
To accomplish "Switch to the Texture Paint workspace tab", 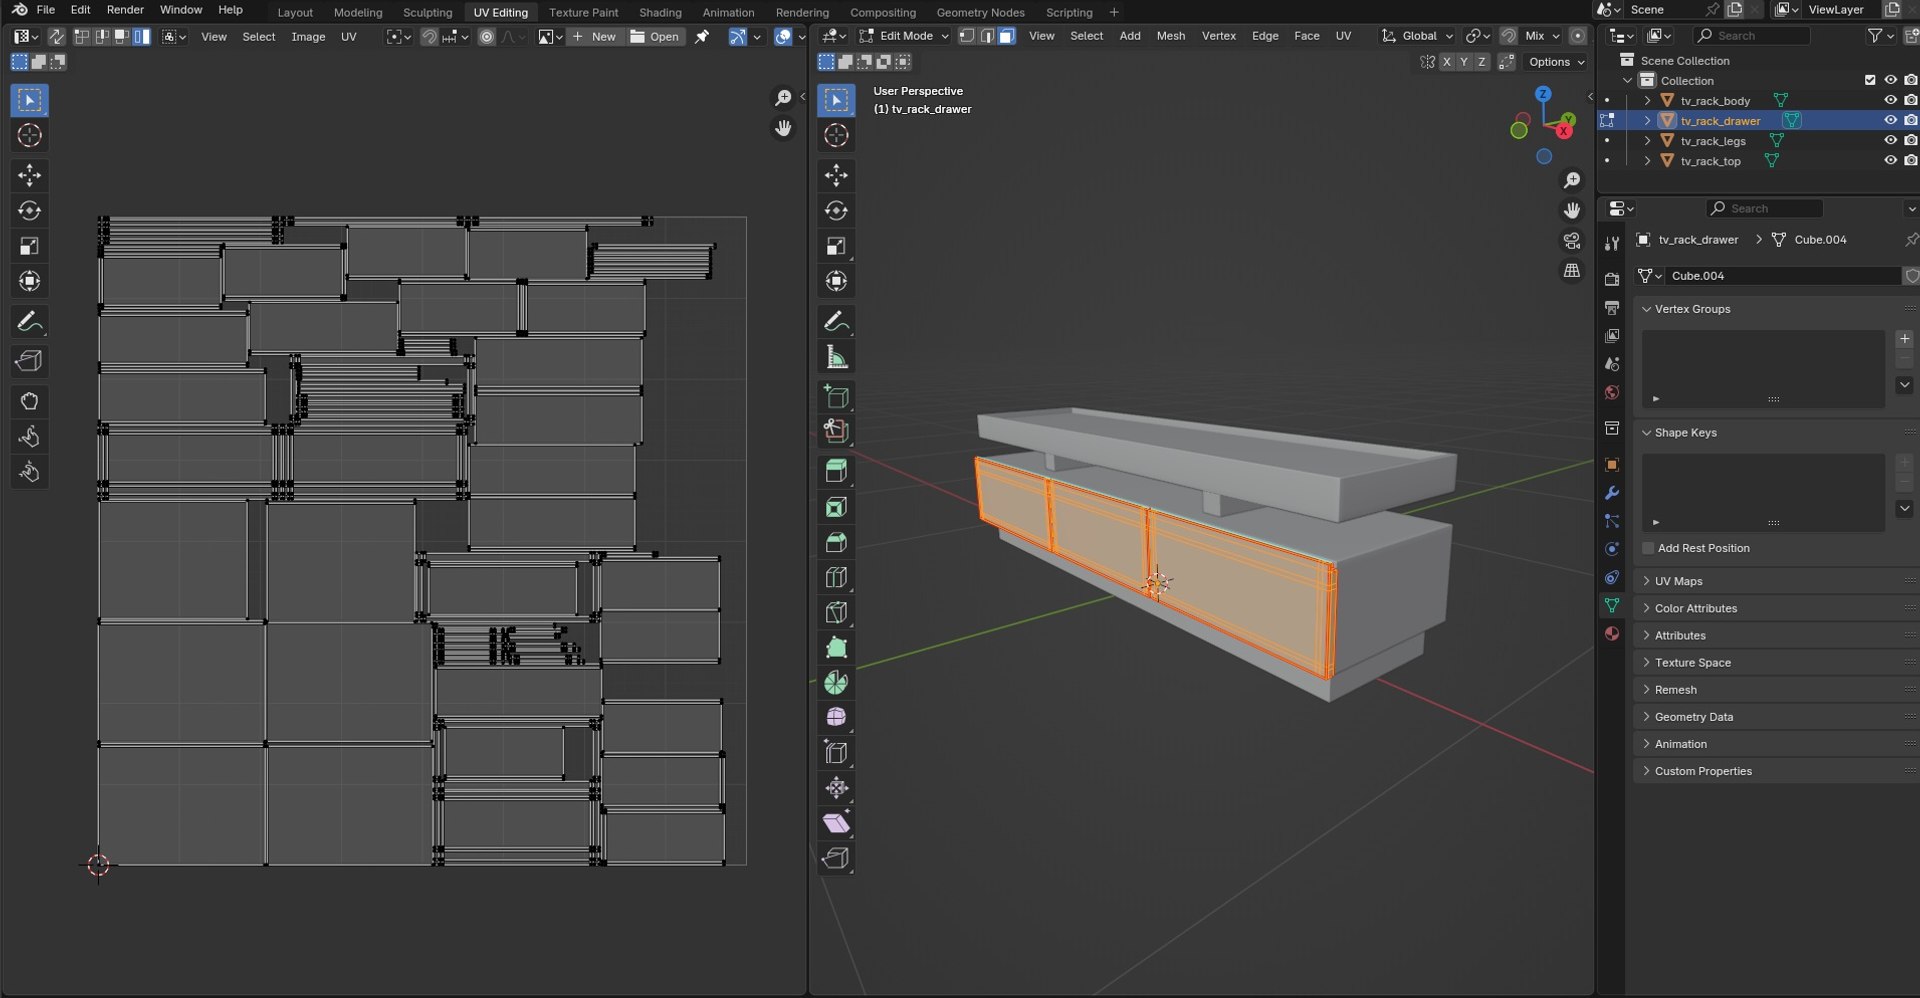I will coord(583,12).
